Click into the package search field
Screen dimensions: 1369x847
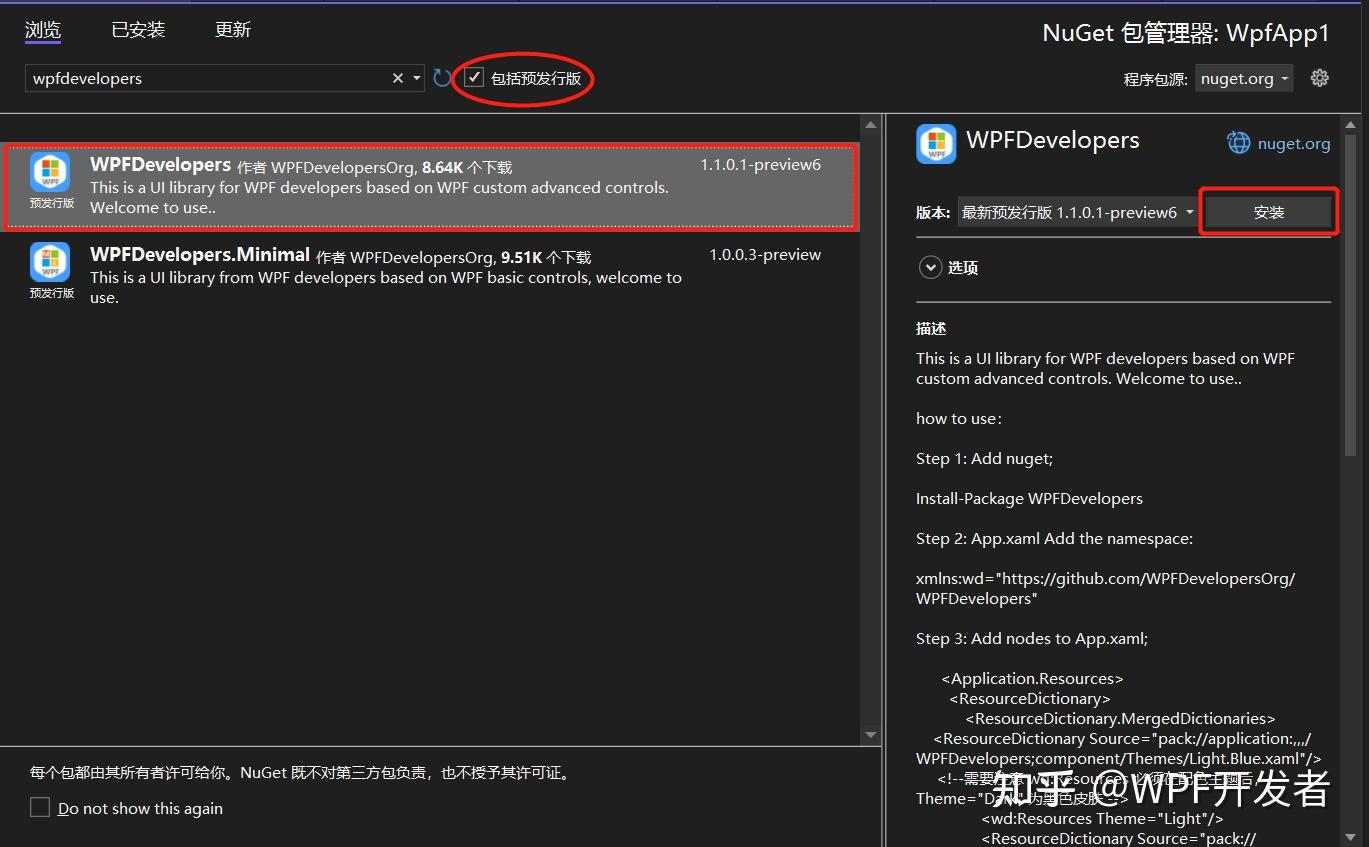click(x=210, y=78)
